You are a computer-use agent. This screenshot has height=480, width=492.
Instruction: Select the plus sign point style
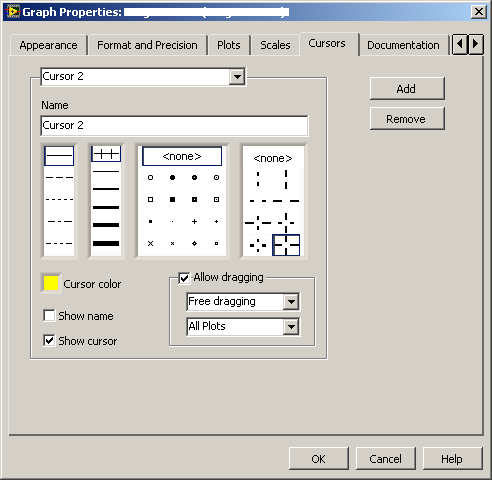tap(194, 221)
